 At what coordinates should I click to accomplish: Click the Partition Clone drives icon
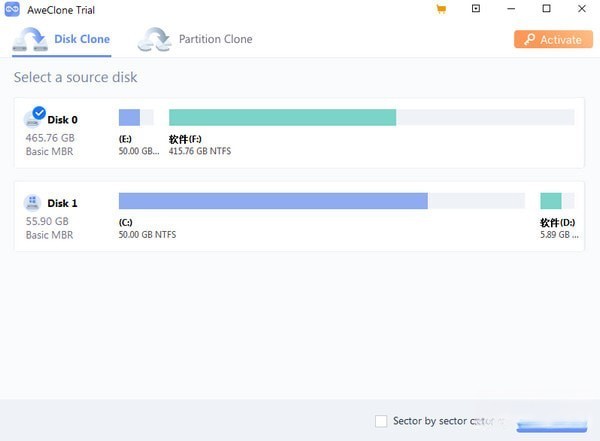155,39
